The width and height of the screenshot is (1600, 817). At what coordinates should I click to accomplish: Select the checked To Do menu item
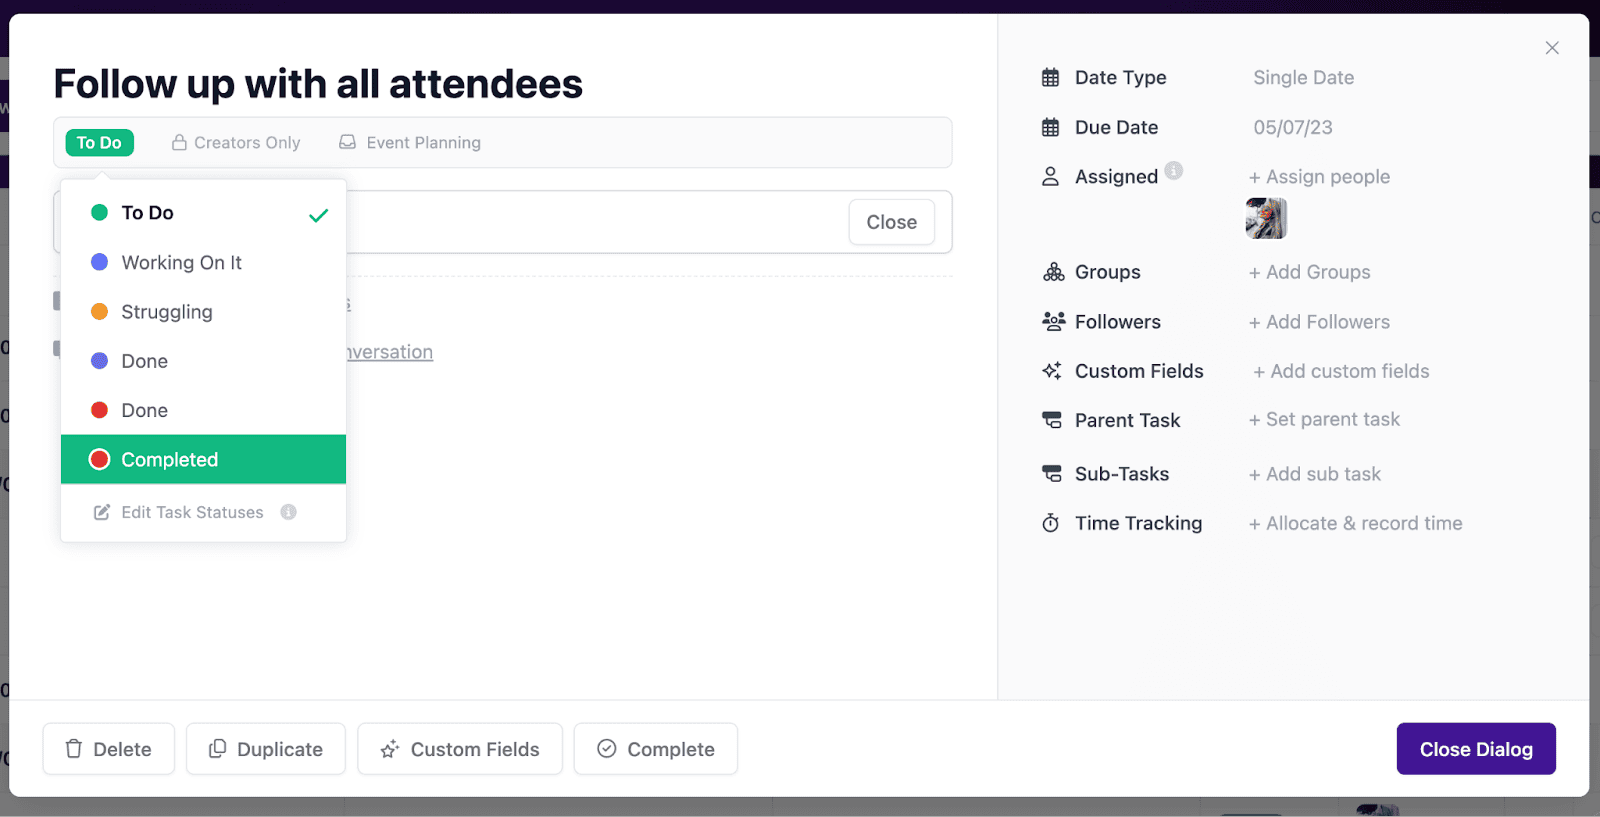coord(148,213)
